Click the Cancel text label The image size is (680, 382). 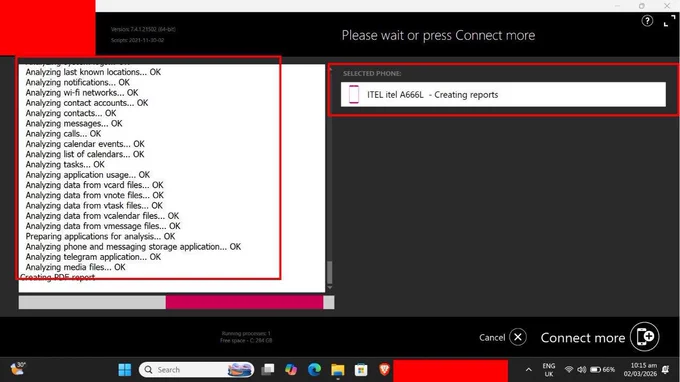(492, 337)
